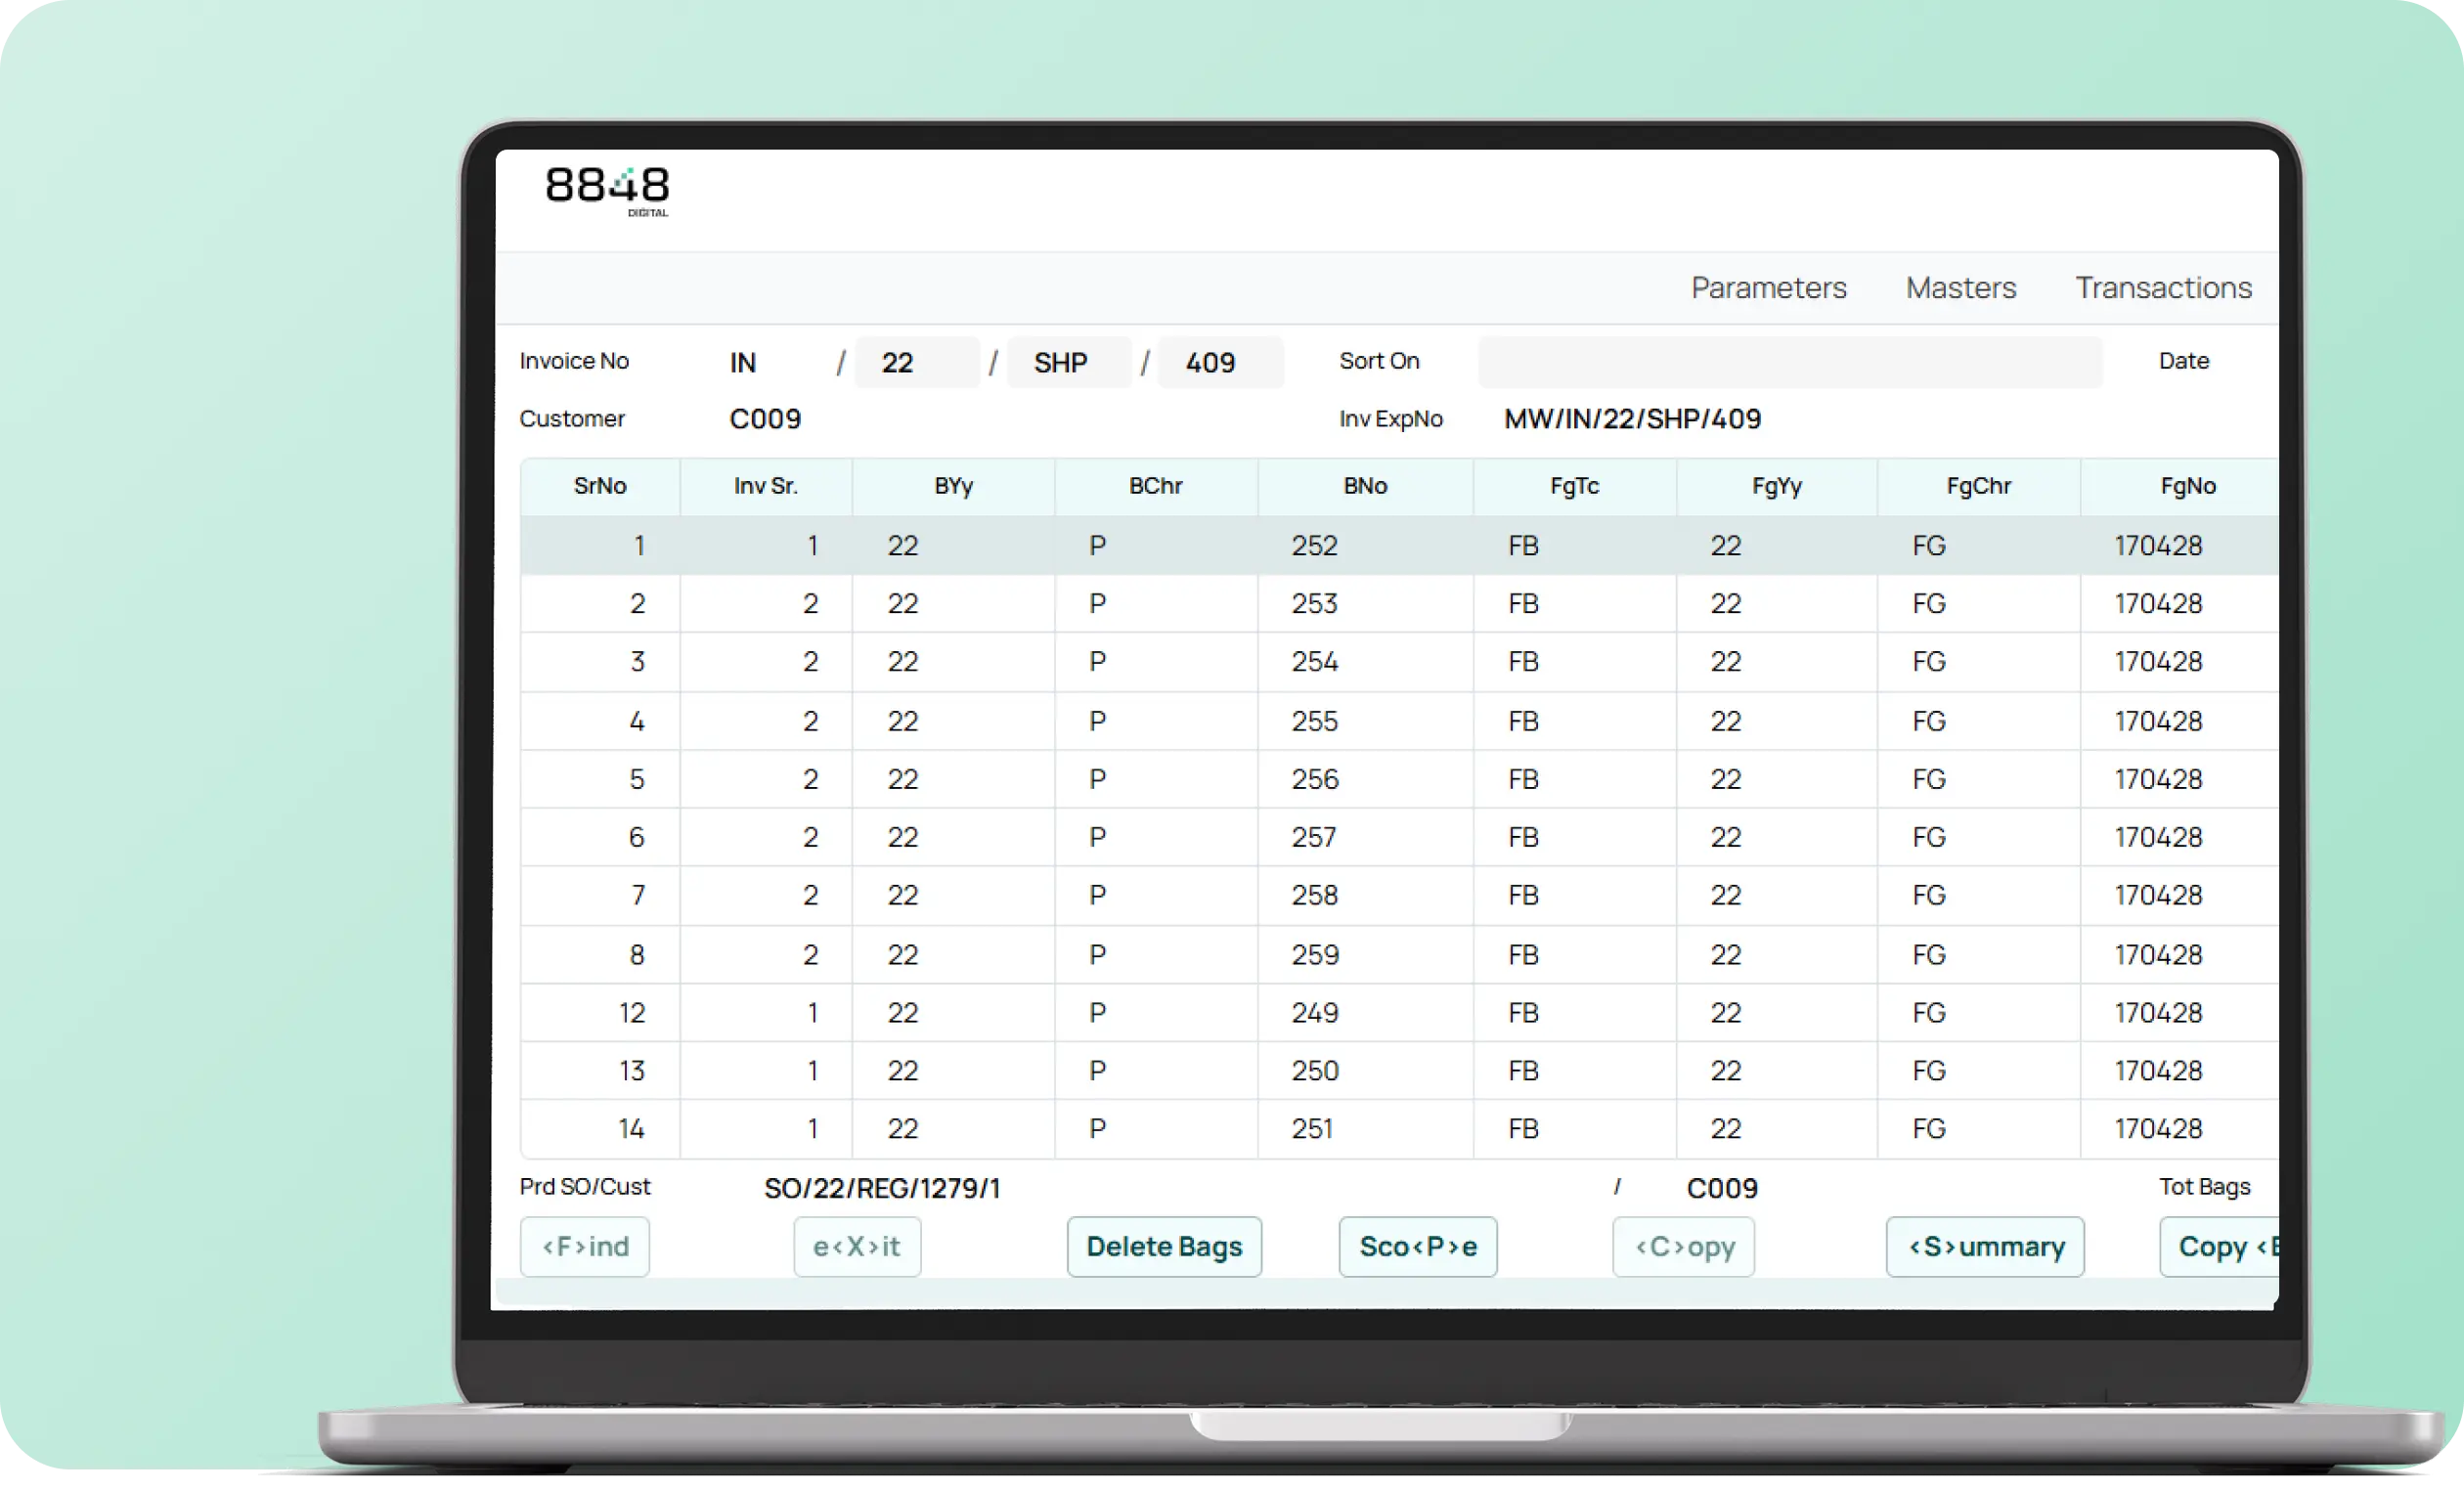Click the Copy button beside ScoPe
This screenshot has height=1490, width=2464.
tap(1684, 1246)
